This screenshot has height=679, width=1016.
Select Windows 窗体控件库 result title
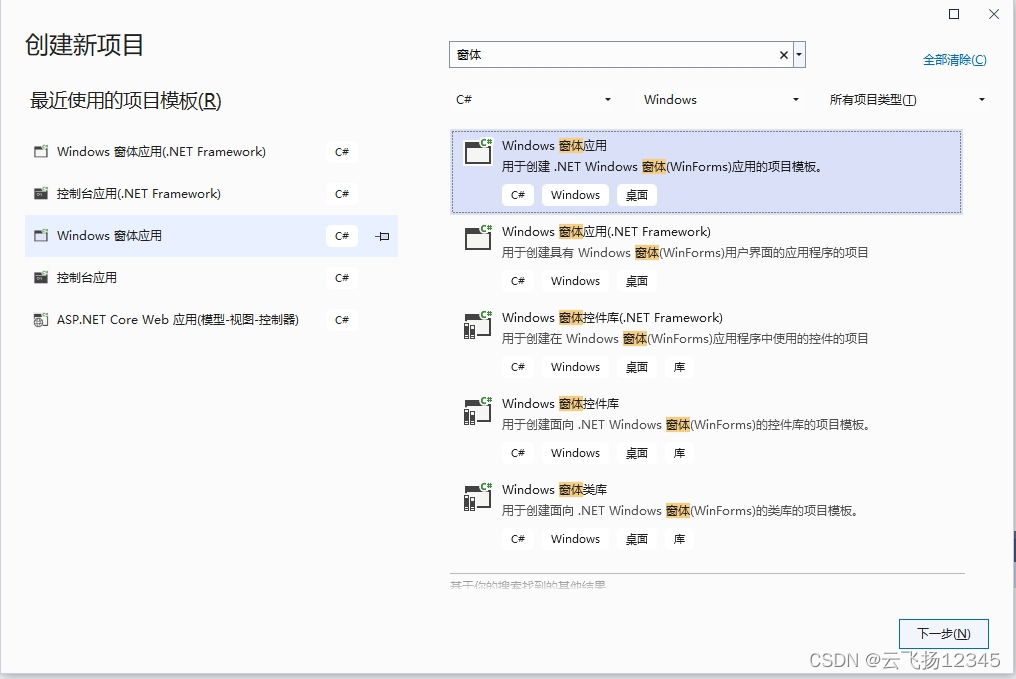click(560, 404)
